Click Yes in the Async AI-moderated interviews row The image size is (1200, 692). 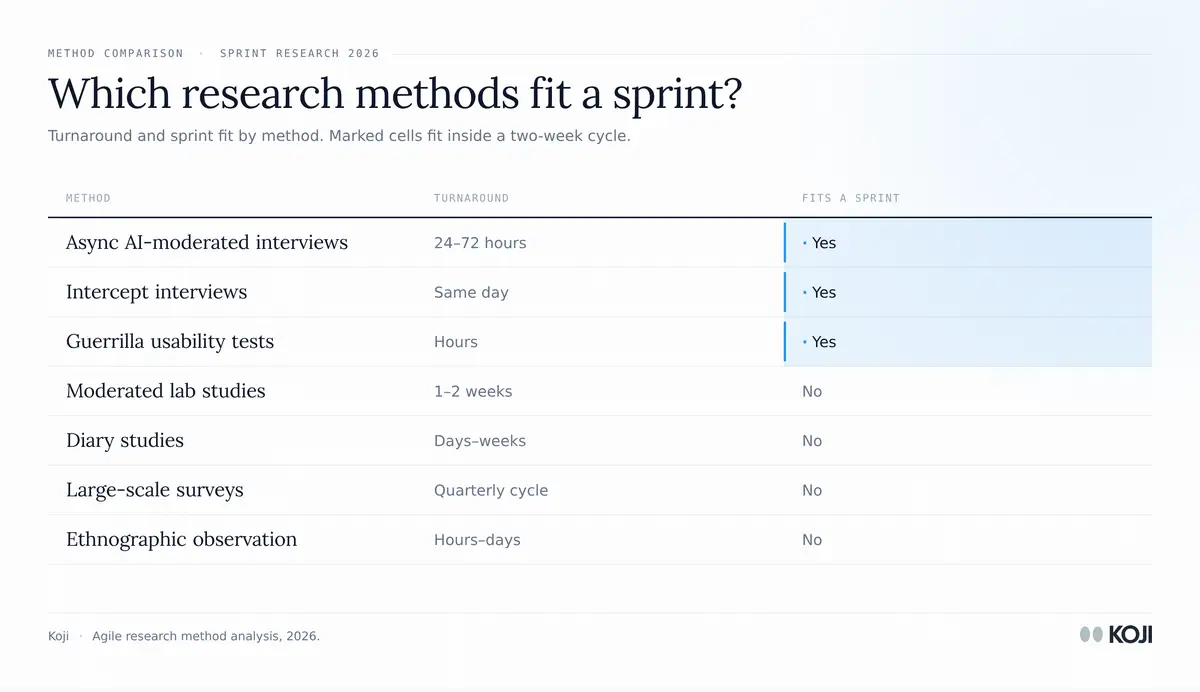point(824,243)
